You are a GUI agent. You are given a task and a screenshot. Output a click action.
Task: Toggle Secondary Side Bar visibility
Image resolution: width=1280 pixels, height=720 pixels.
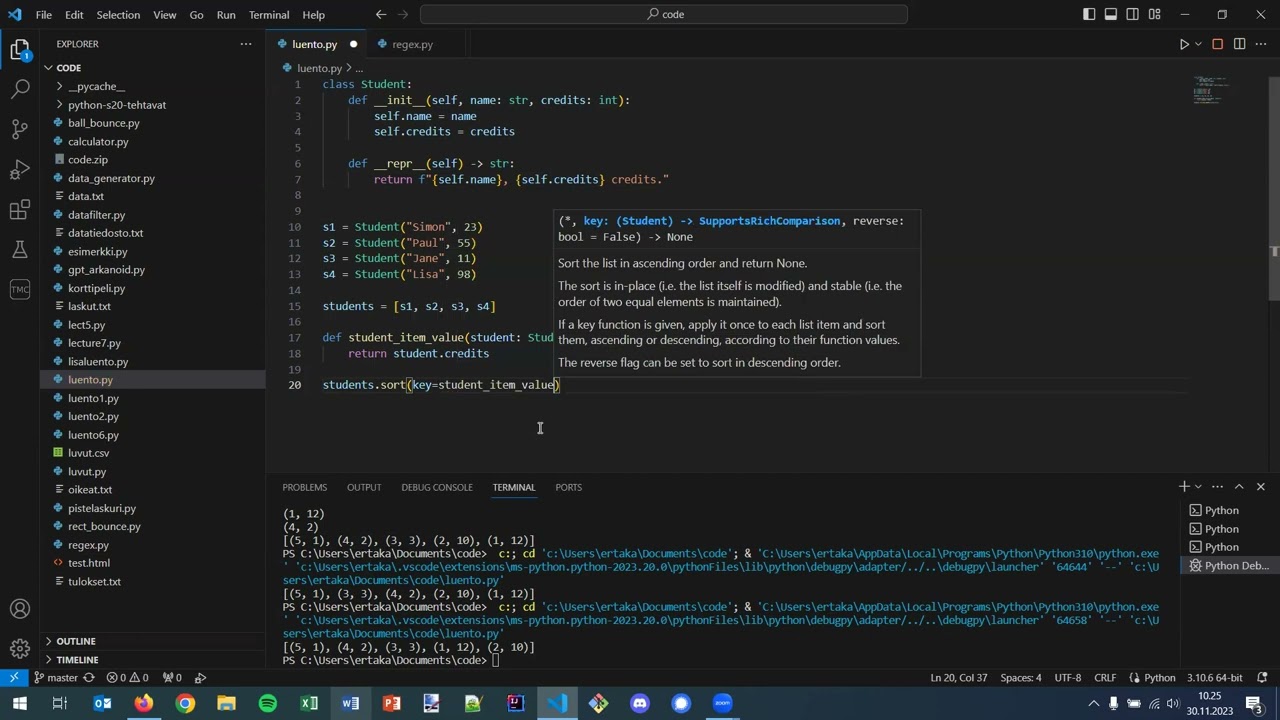click(x=1133, y=14)
